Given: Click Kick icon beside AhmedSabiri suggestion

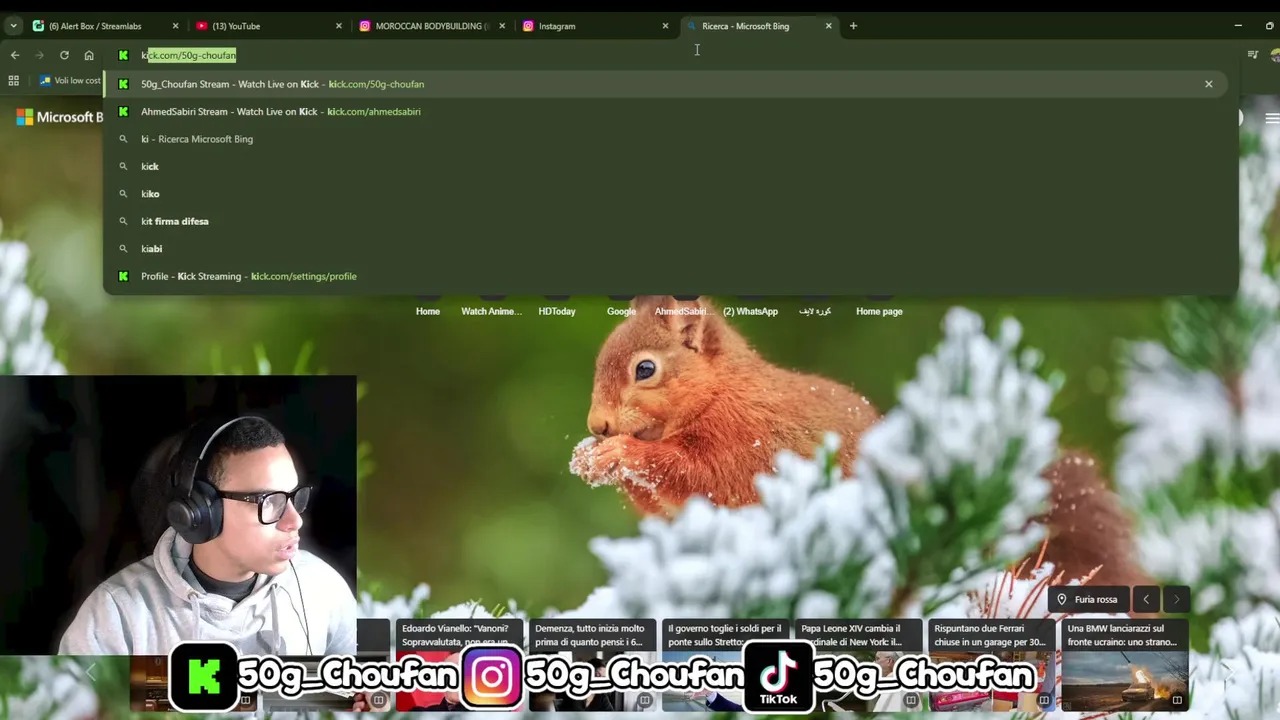Looking at the screenshot, I should 123,111.
